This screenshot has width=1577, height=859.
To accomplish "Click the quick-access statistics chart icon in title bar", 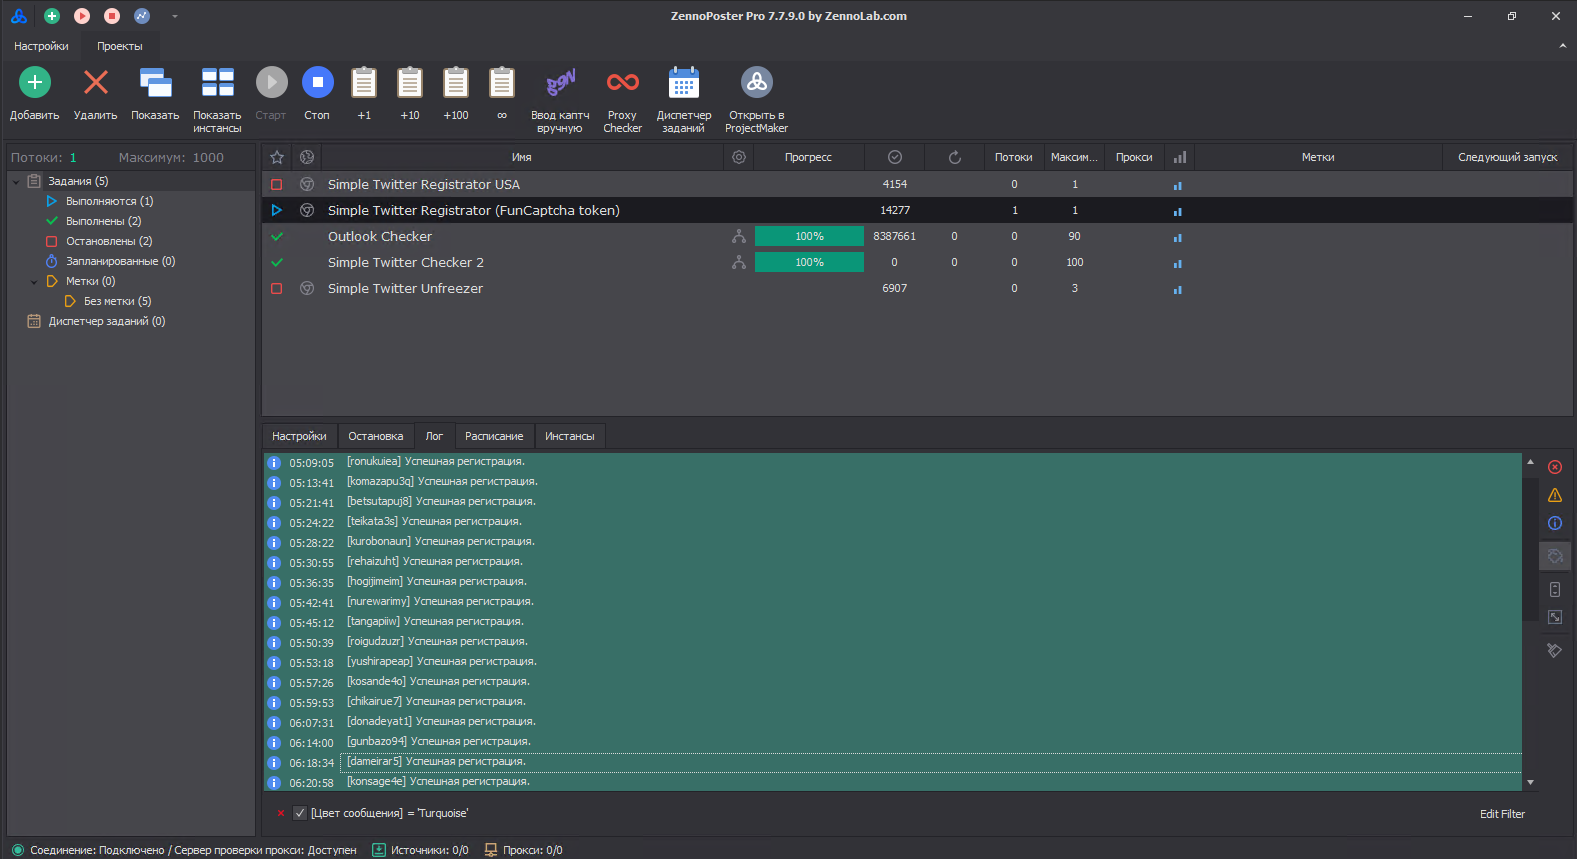I will click(x=142, y=16).
